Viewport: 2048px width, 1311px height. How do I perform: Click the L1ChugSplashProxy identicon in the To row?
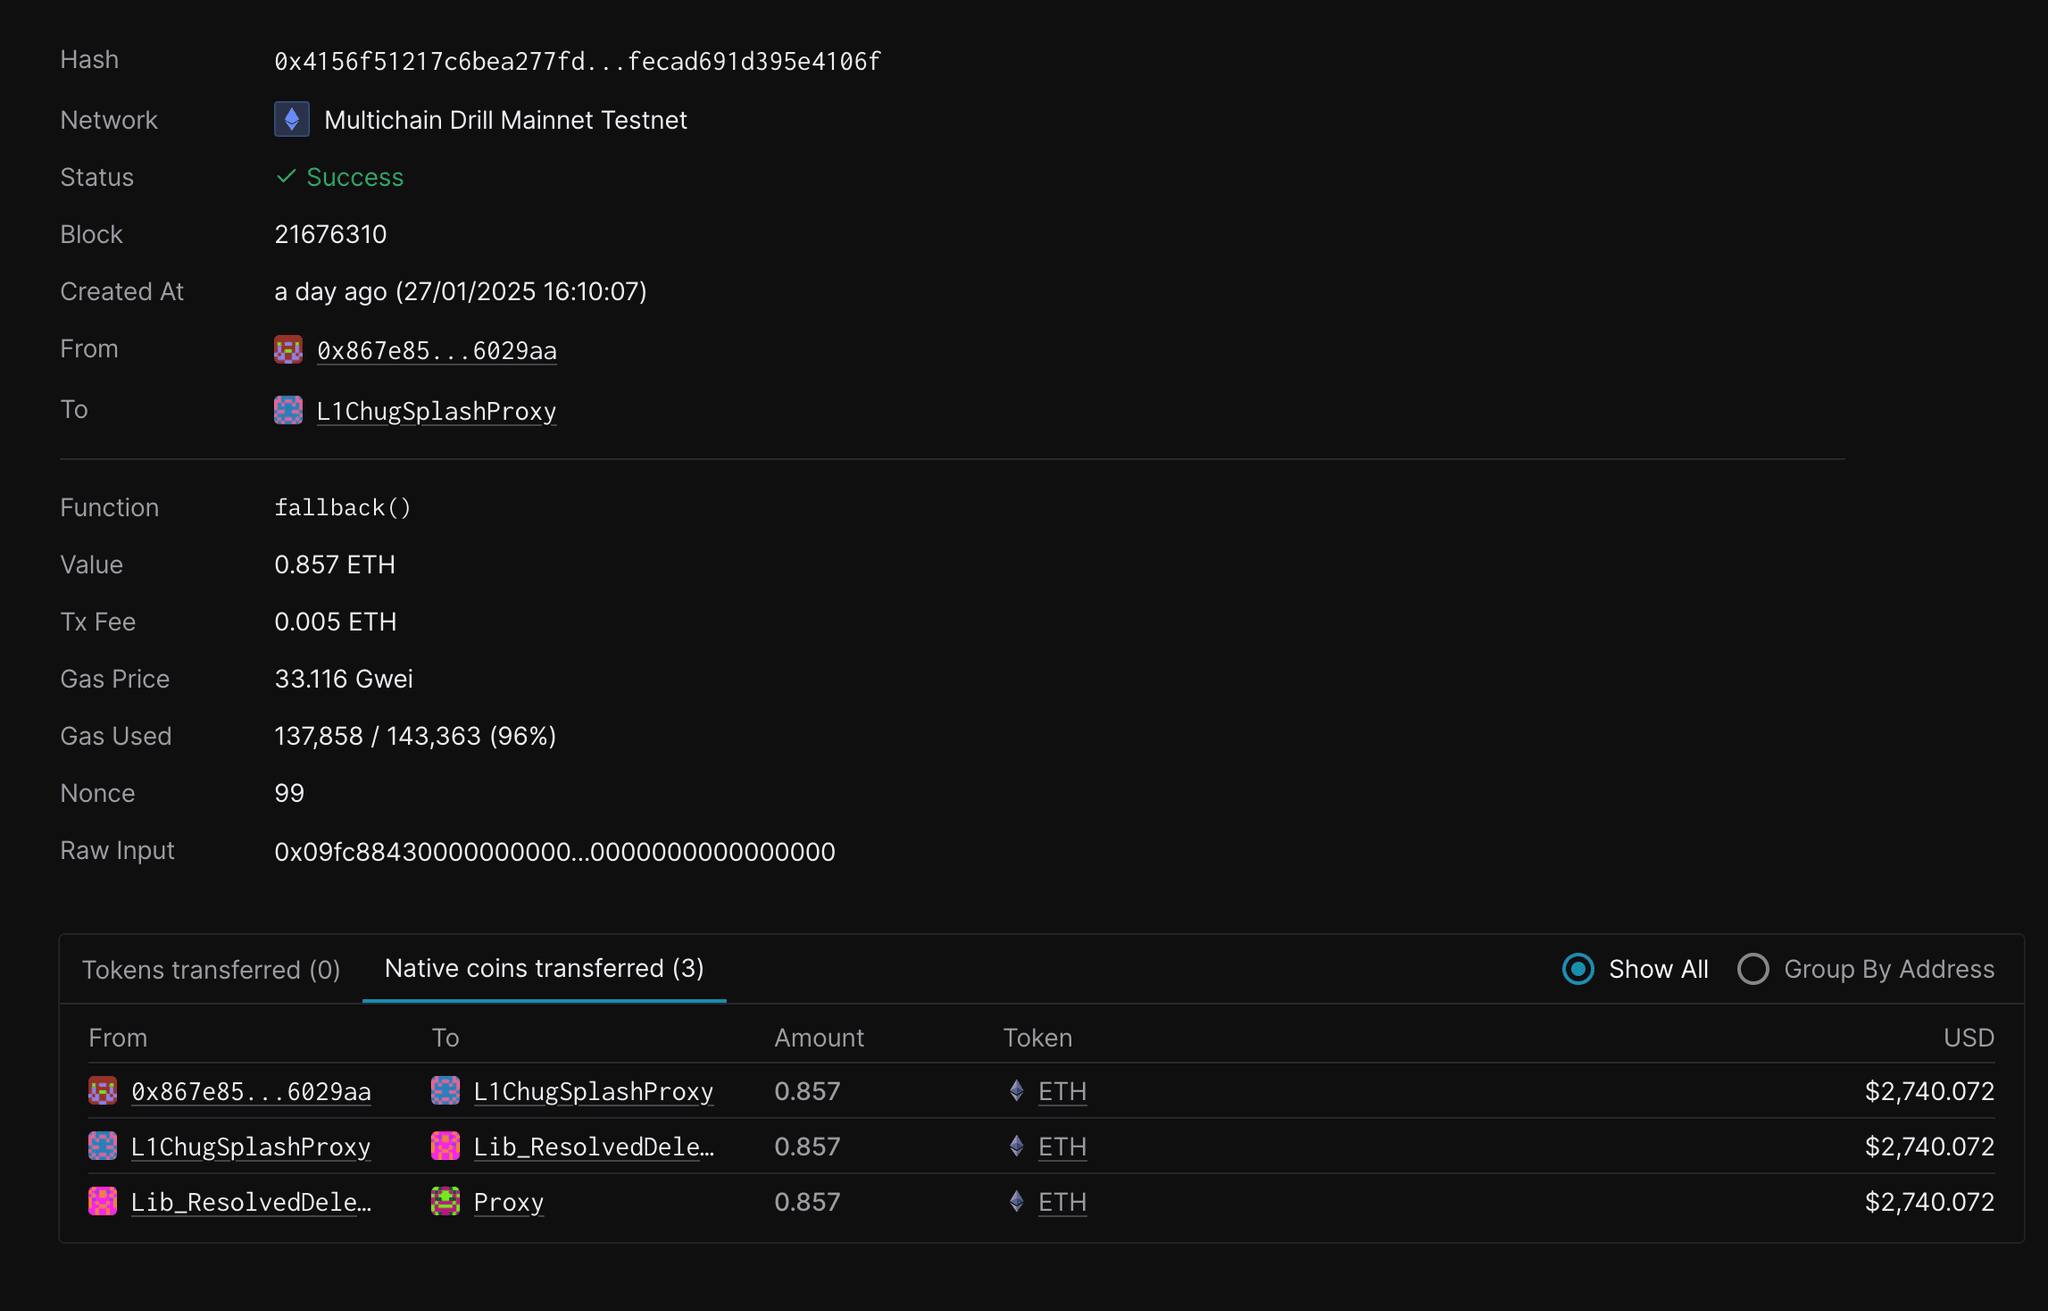point(288,410)
